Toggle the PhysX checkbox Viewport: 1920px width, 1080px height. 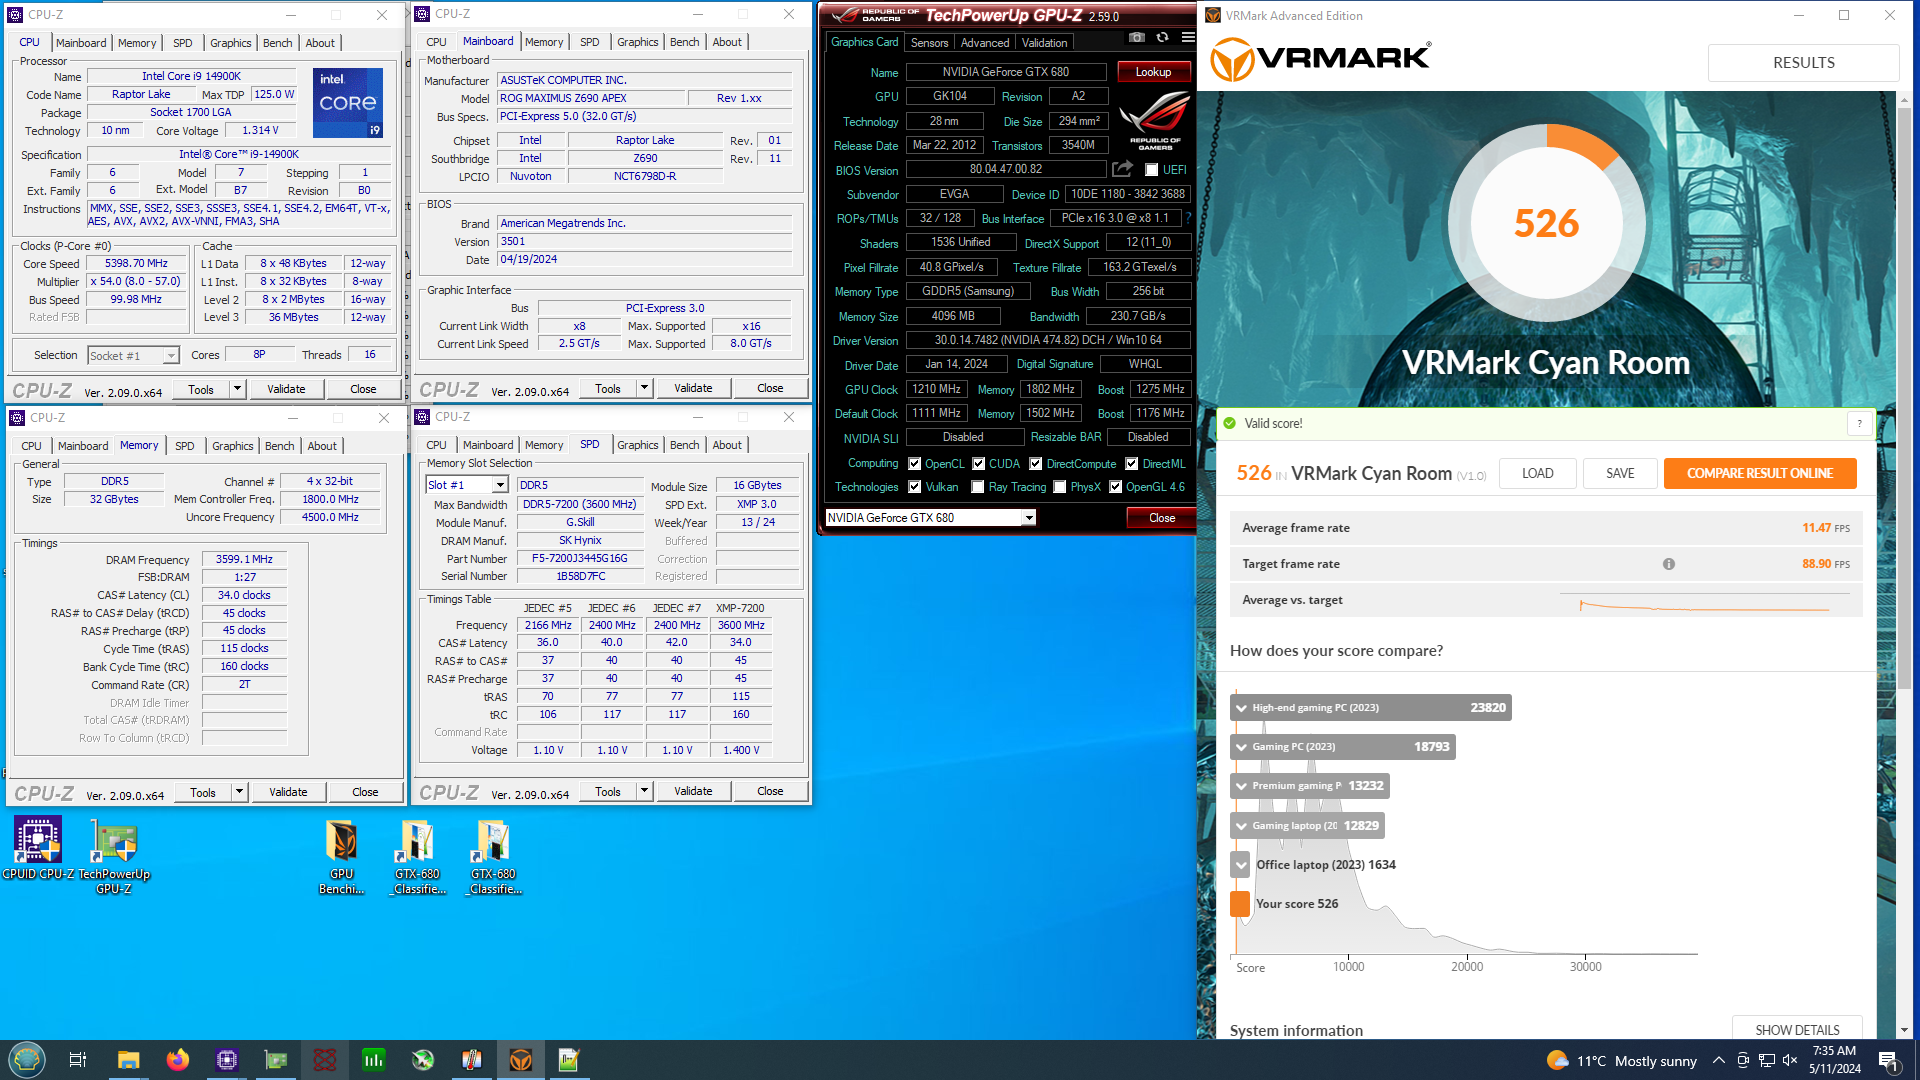pyautogui.click(x=1059, y=487)
